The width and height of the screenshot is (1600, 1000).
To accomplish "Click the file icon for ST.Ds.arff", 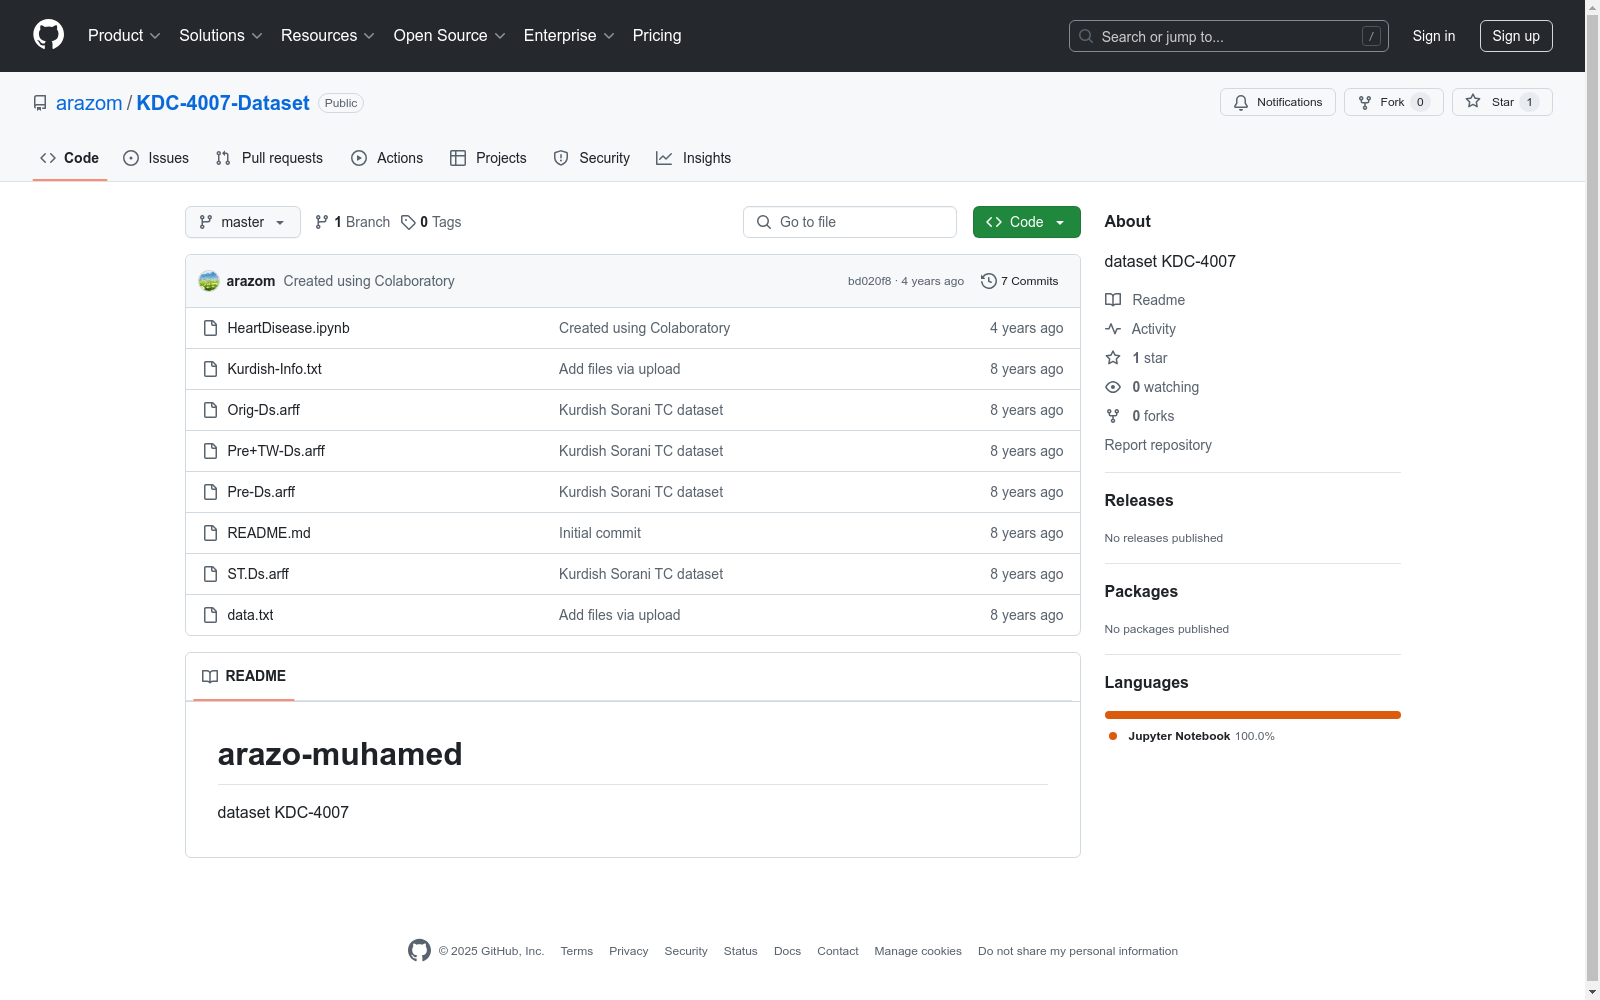I will 210,574.
